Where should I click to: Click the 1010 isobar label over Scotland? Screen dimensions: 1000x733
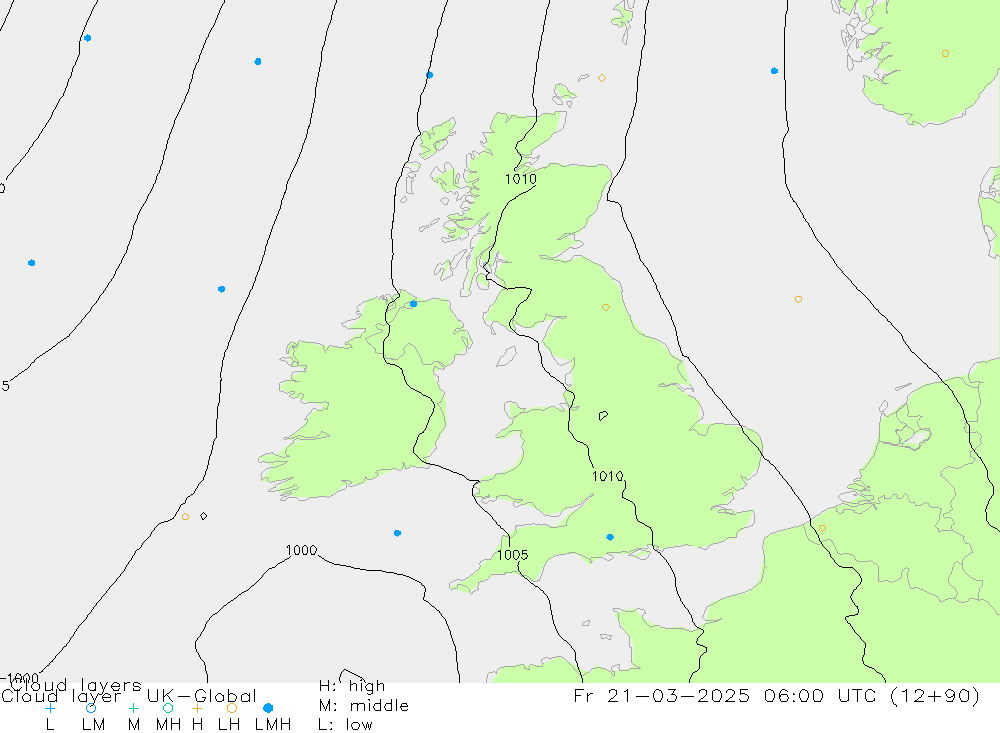coord(520,179)
